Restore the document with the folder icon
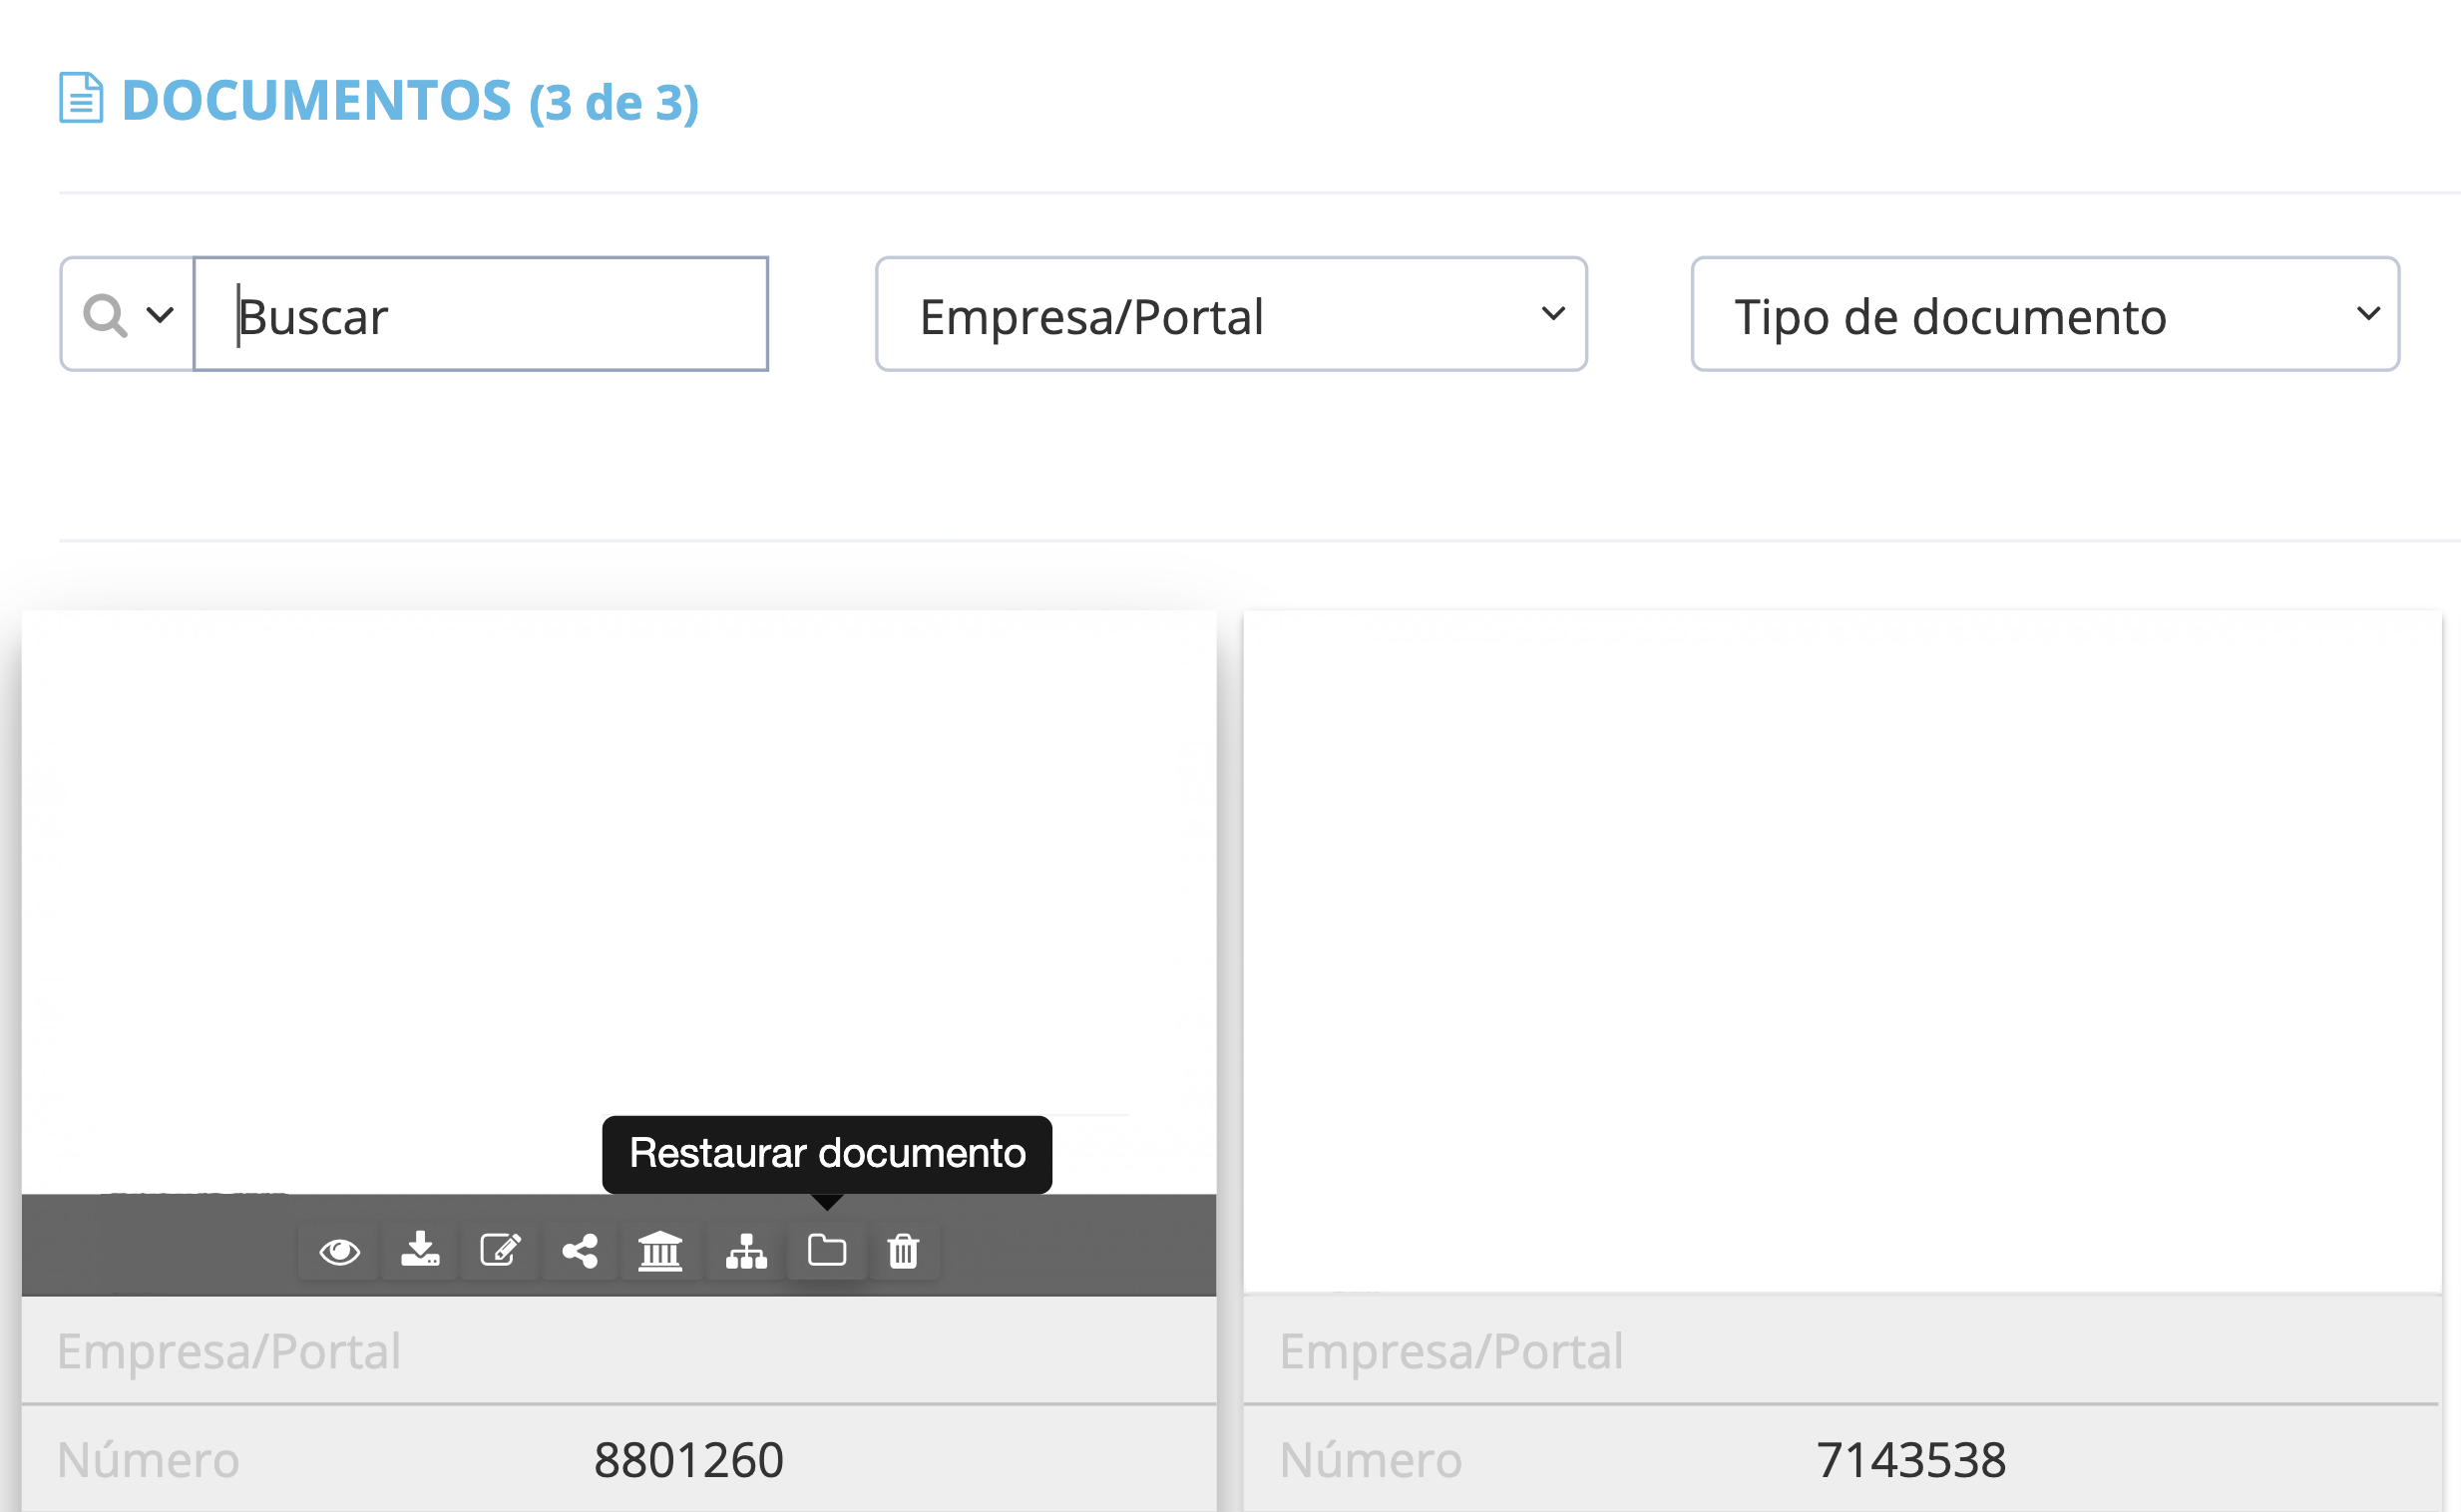This screenshot has height=1512, width=2461. click(826, 1251)
